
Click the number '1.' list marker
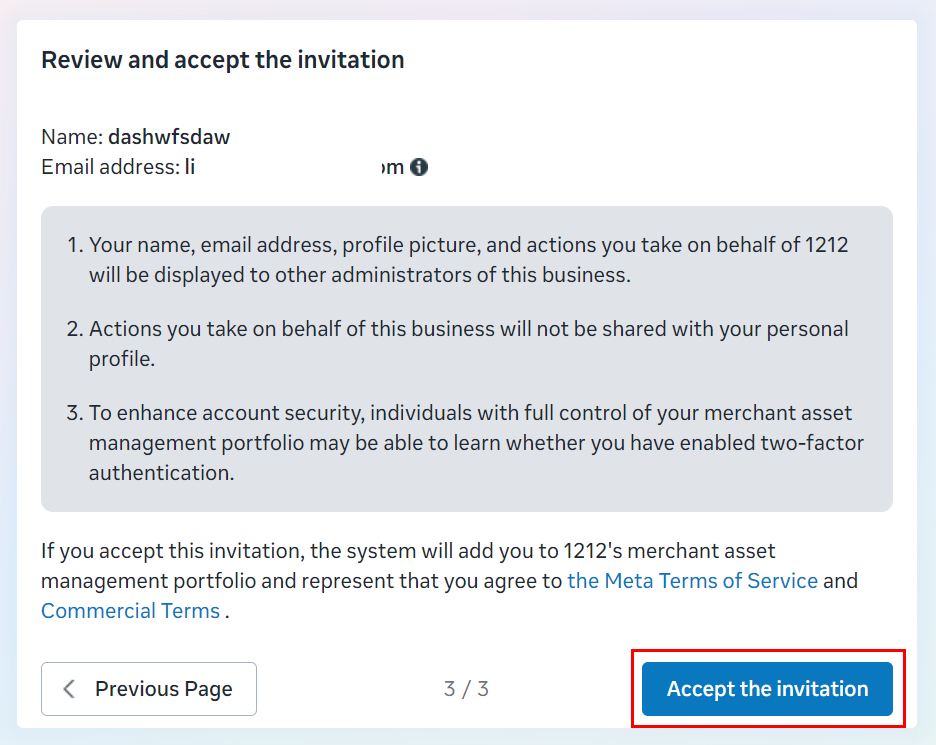point(75,245)
